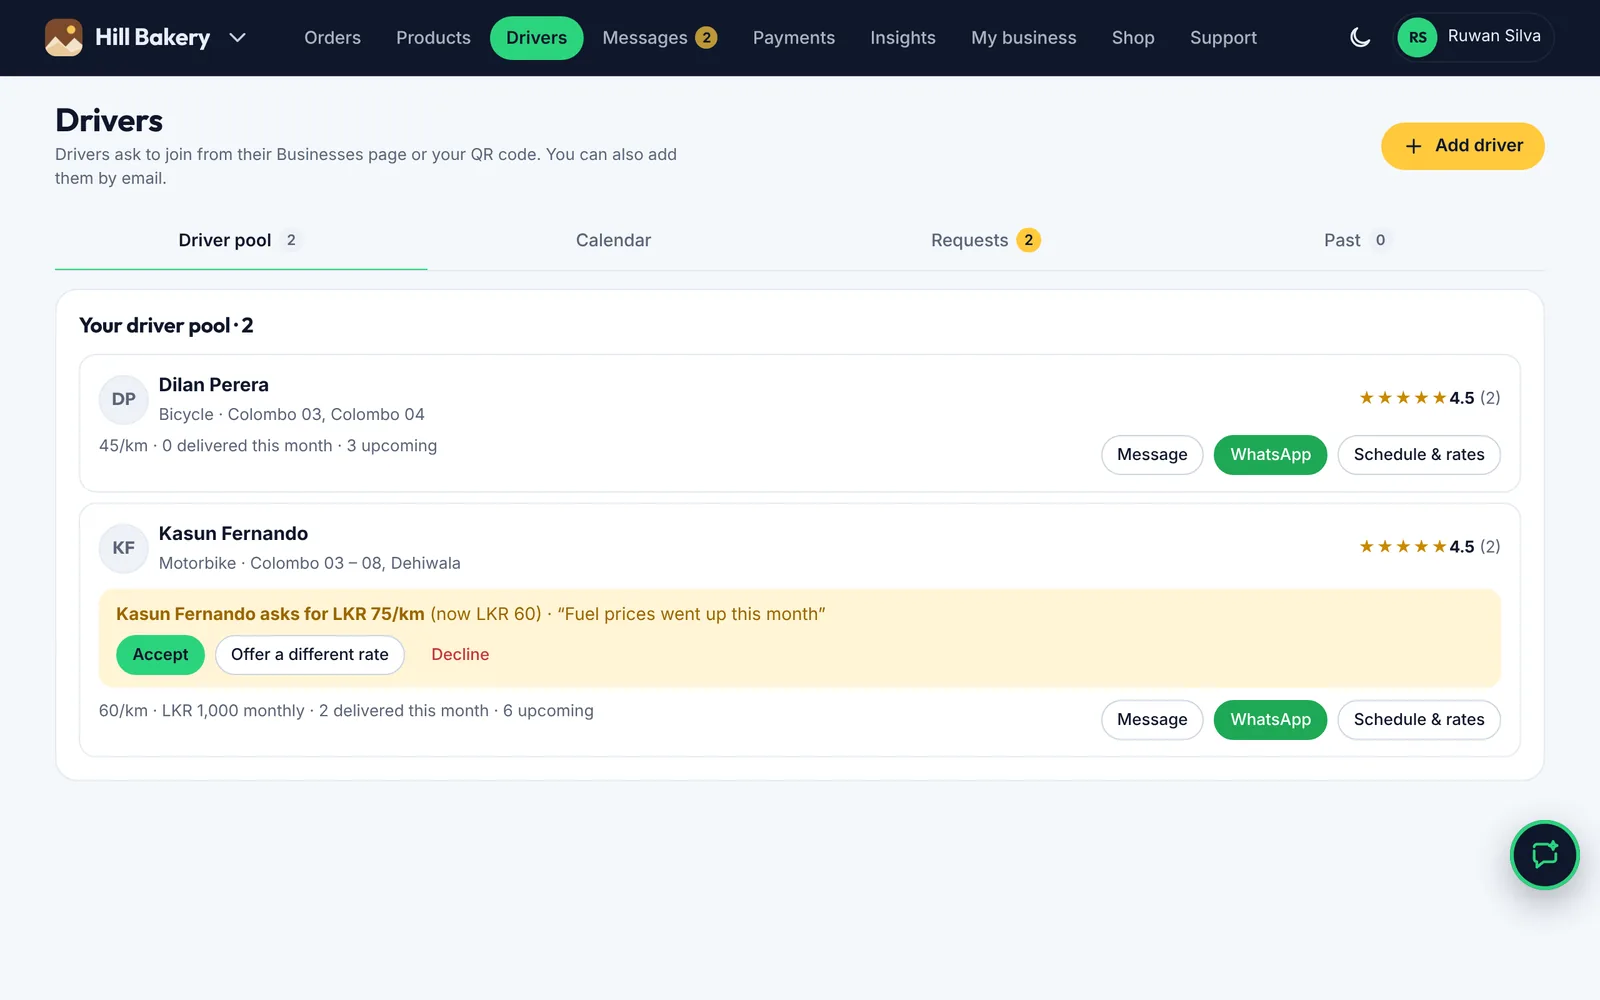Open the Payments page
Viewport: 1600px width, 1000px height.
(x=793, y=38)
